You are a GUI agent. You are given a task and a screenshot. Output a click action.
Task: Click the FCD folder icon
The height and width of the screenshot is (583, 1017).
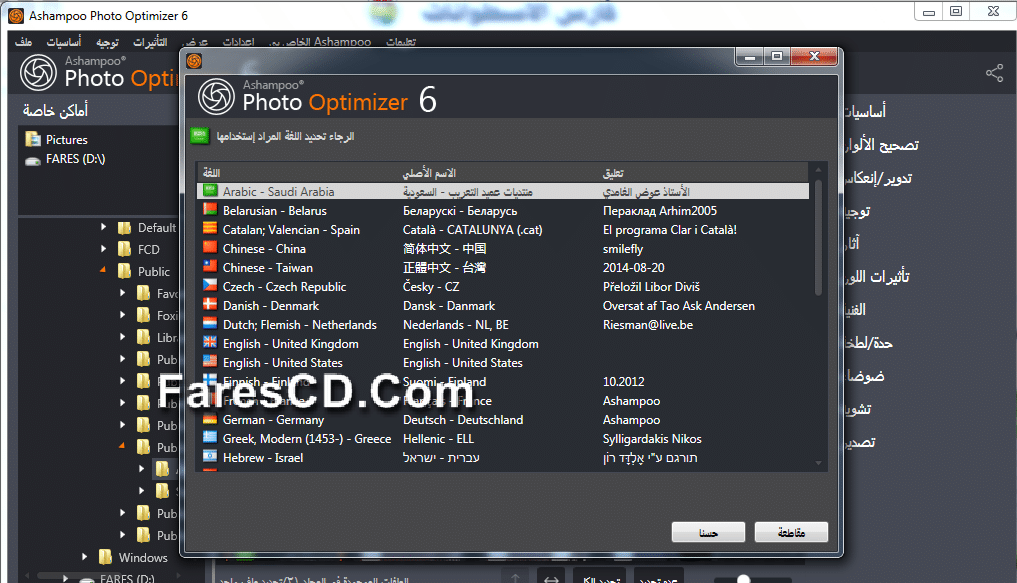pos(125,250)
